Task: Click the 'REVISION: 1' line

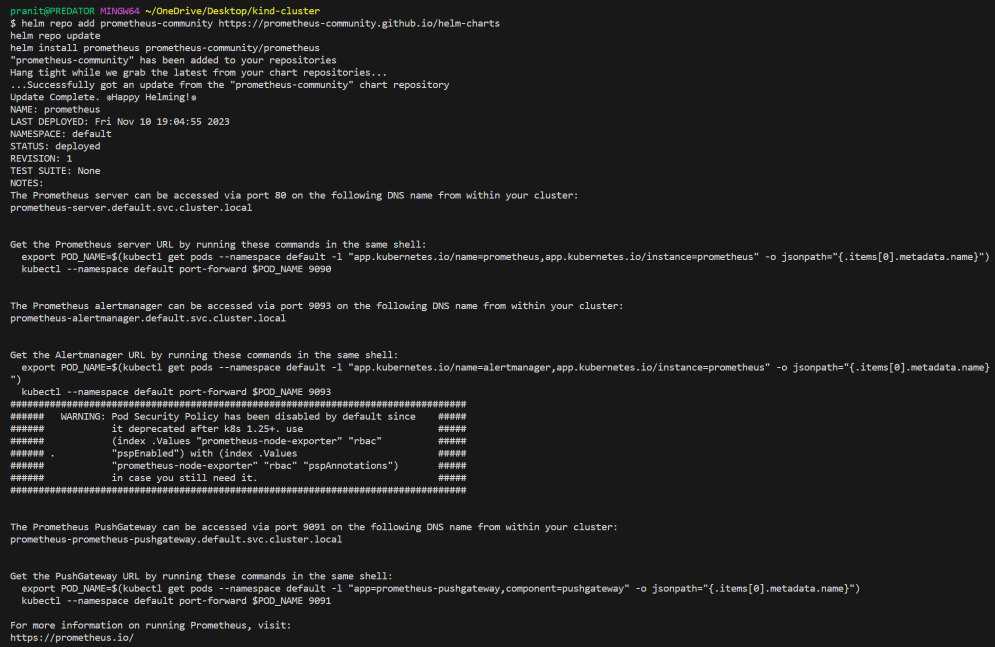Action: click(x=41, y=158)
